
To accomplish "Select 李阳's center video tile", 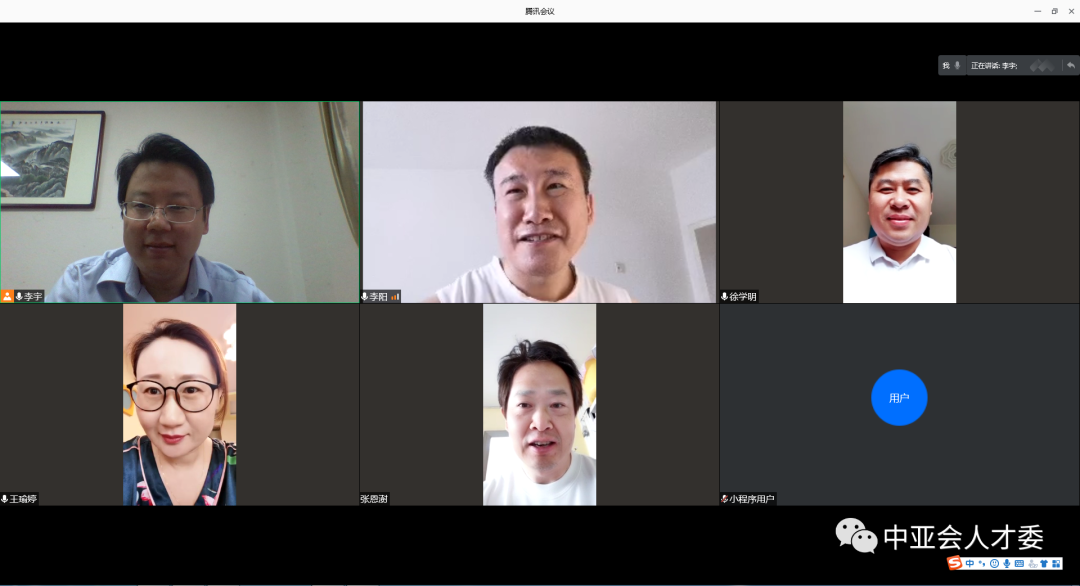I will coord(539,202).
